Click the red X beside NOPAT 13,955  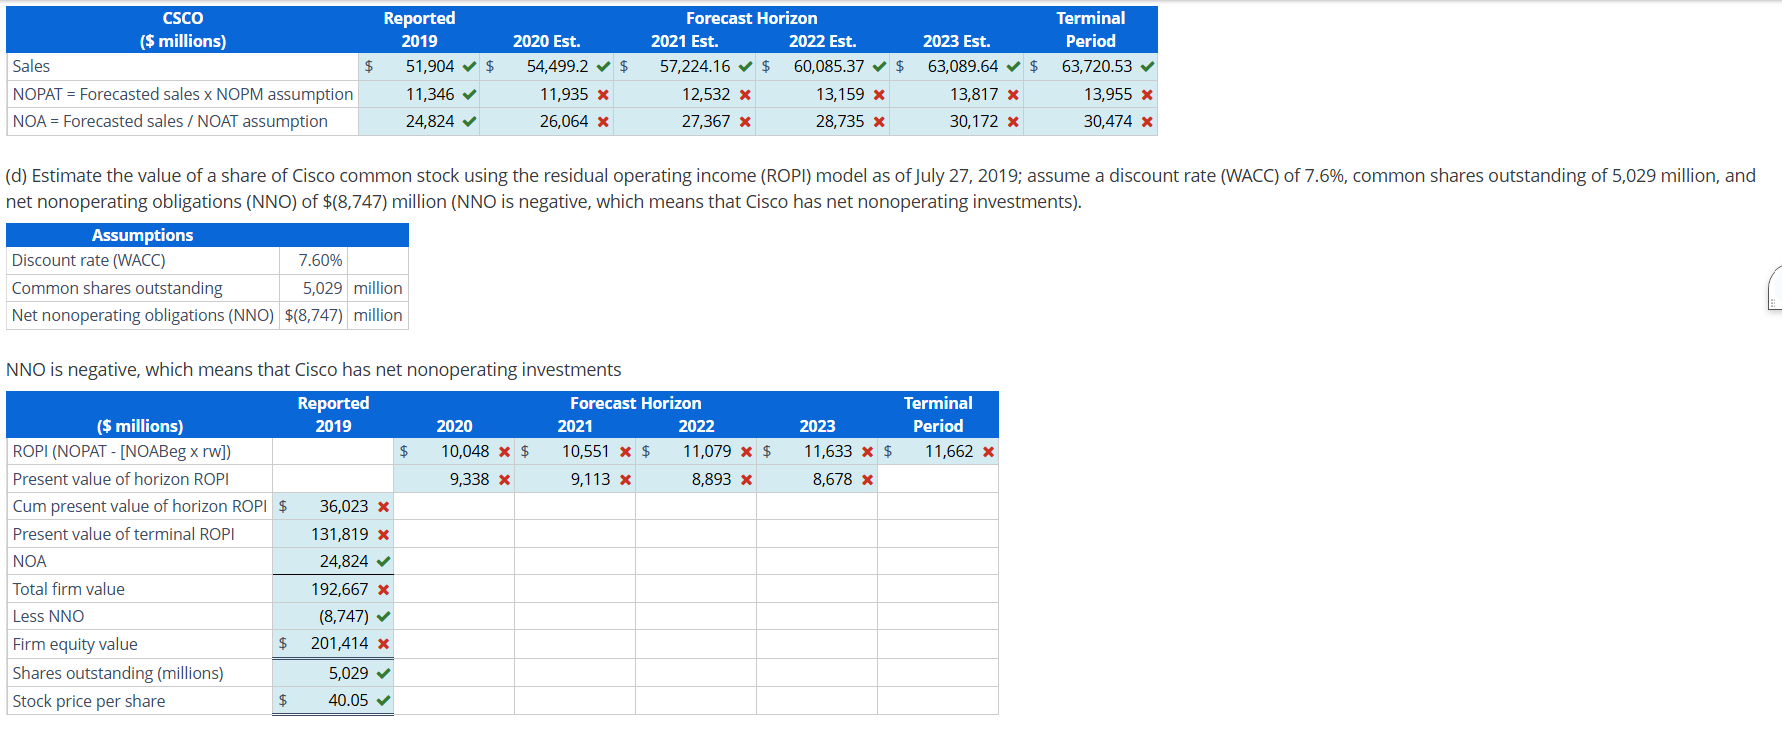(1147, 95)
